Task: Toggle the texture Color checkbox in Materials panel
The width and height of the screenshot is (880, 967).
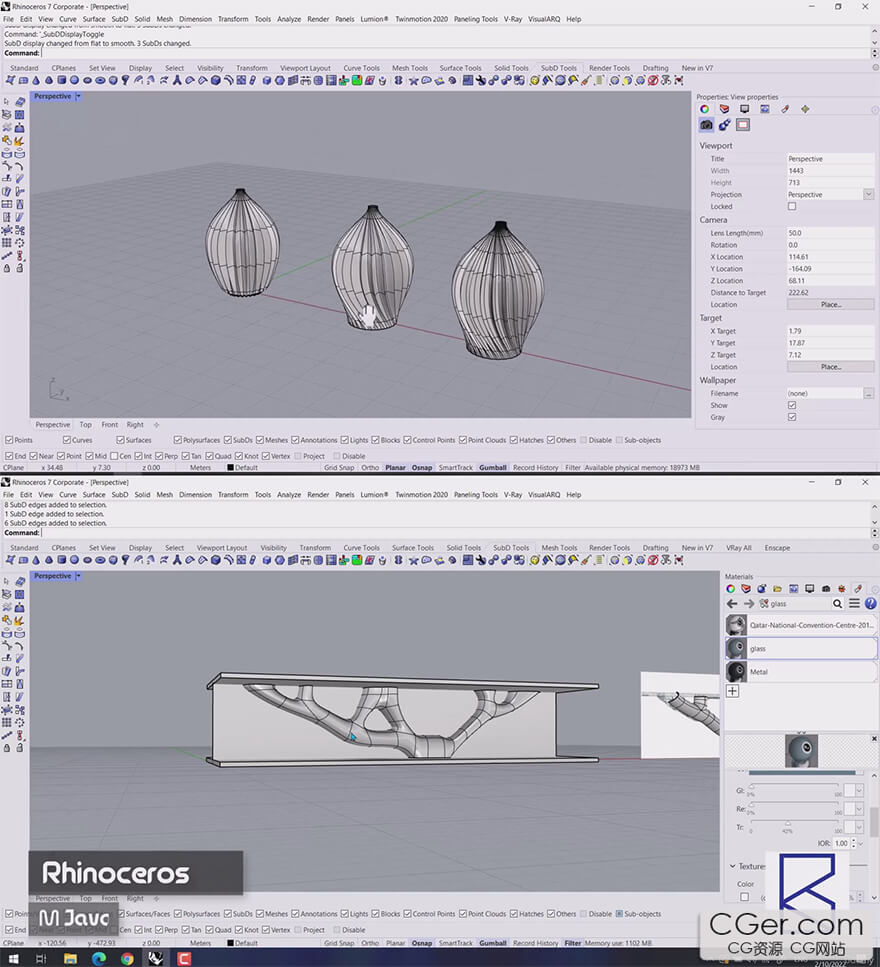Action: point(744,897)
